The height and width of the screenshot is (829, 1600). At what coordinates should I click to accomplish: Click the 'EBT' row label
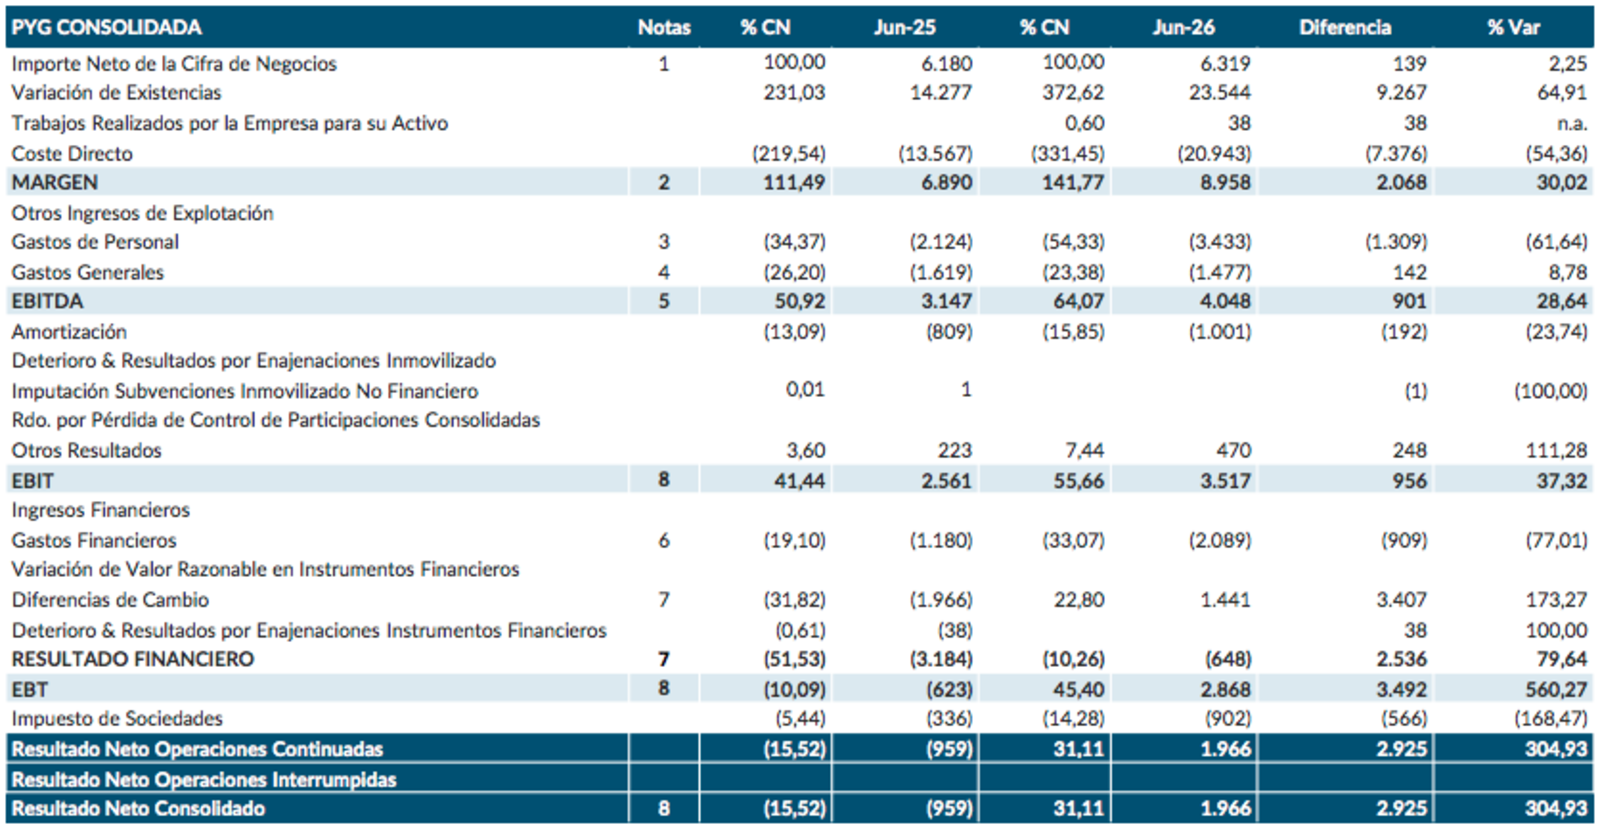(x=30, y=689)
